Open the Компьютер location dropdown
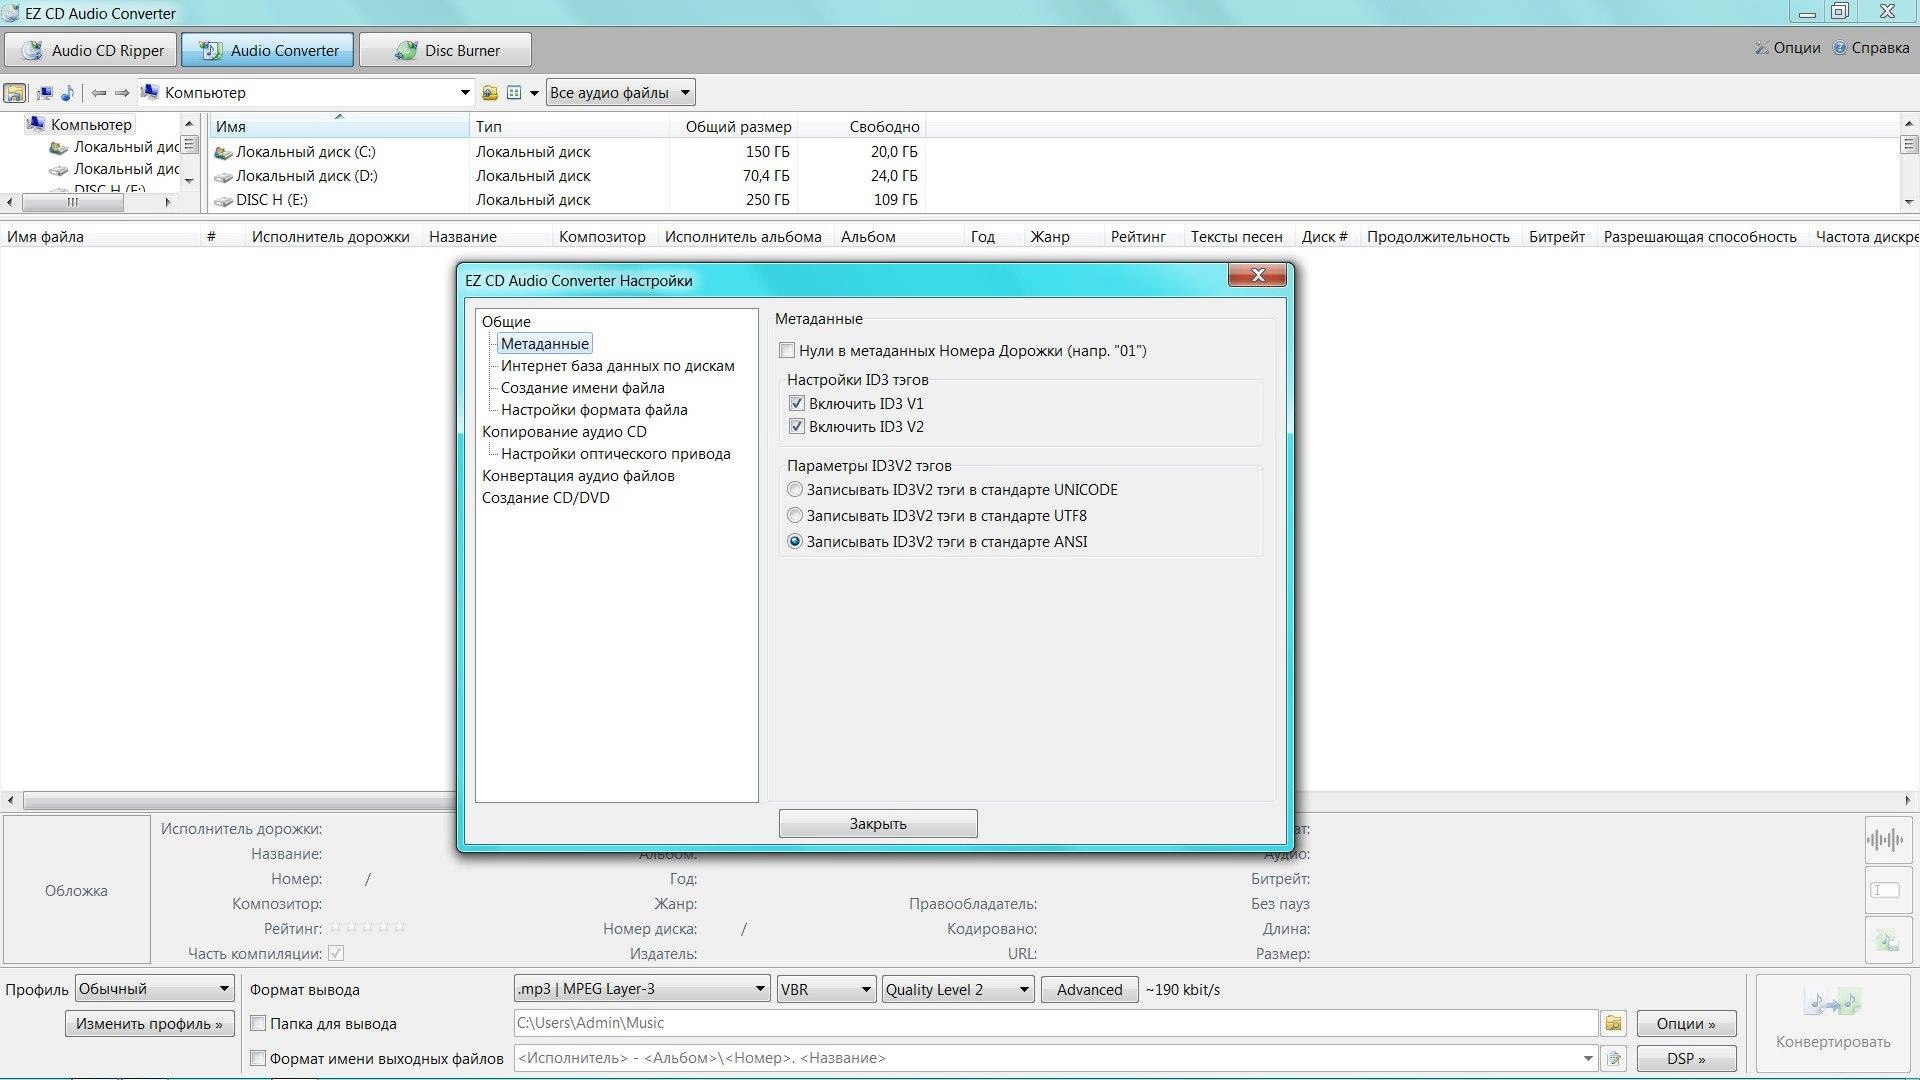Screen dimensions: 1920x1080 464,93
